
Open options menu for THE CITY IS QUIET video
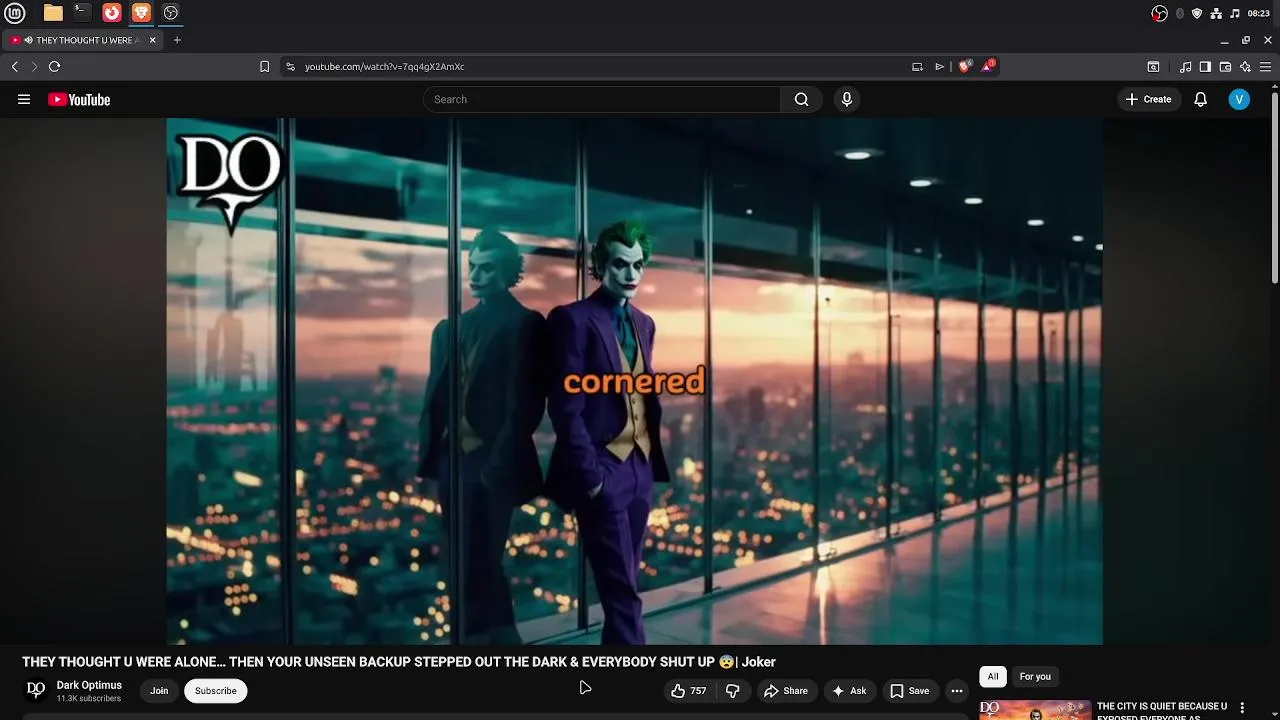click(1242, 708)
